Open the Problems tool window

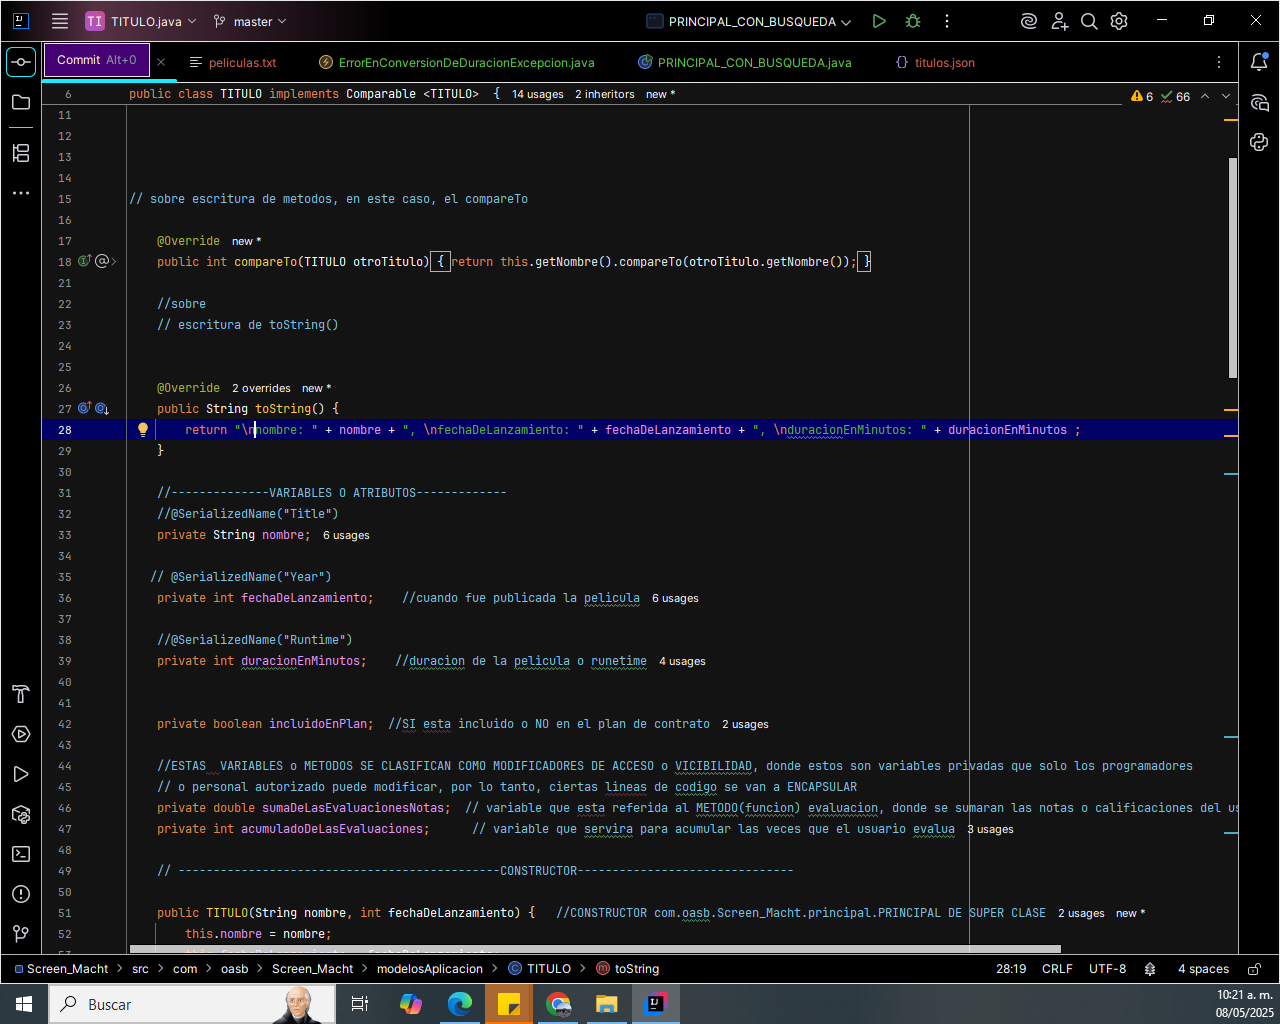tap(21, 894)
